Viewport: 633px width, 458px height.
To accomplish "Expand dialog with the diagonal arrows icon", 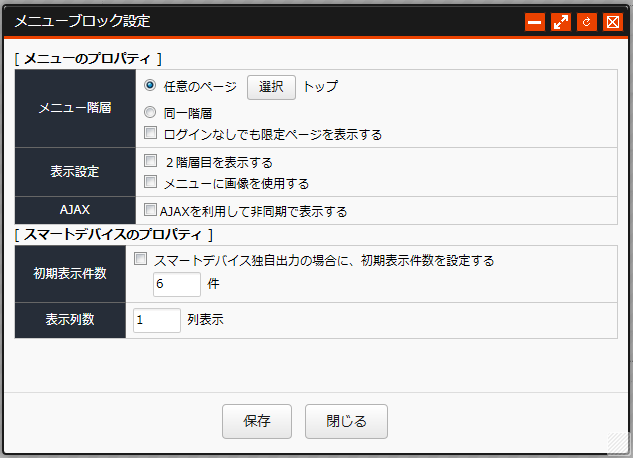I will [x=561, y=22].
